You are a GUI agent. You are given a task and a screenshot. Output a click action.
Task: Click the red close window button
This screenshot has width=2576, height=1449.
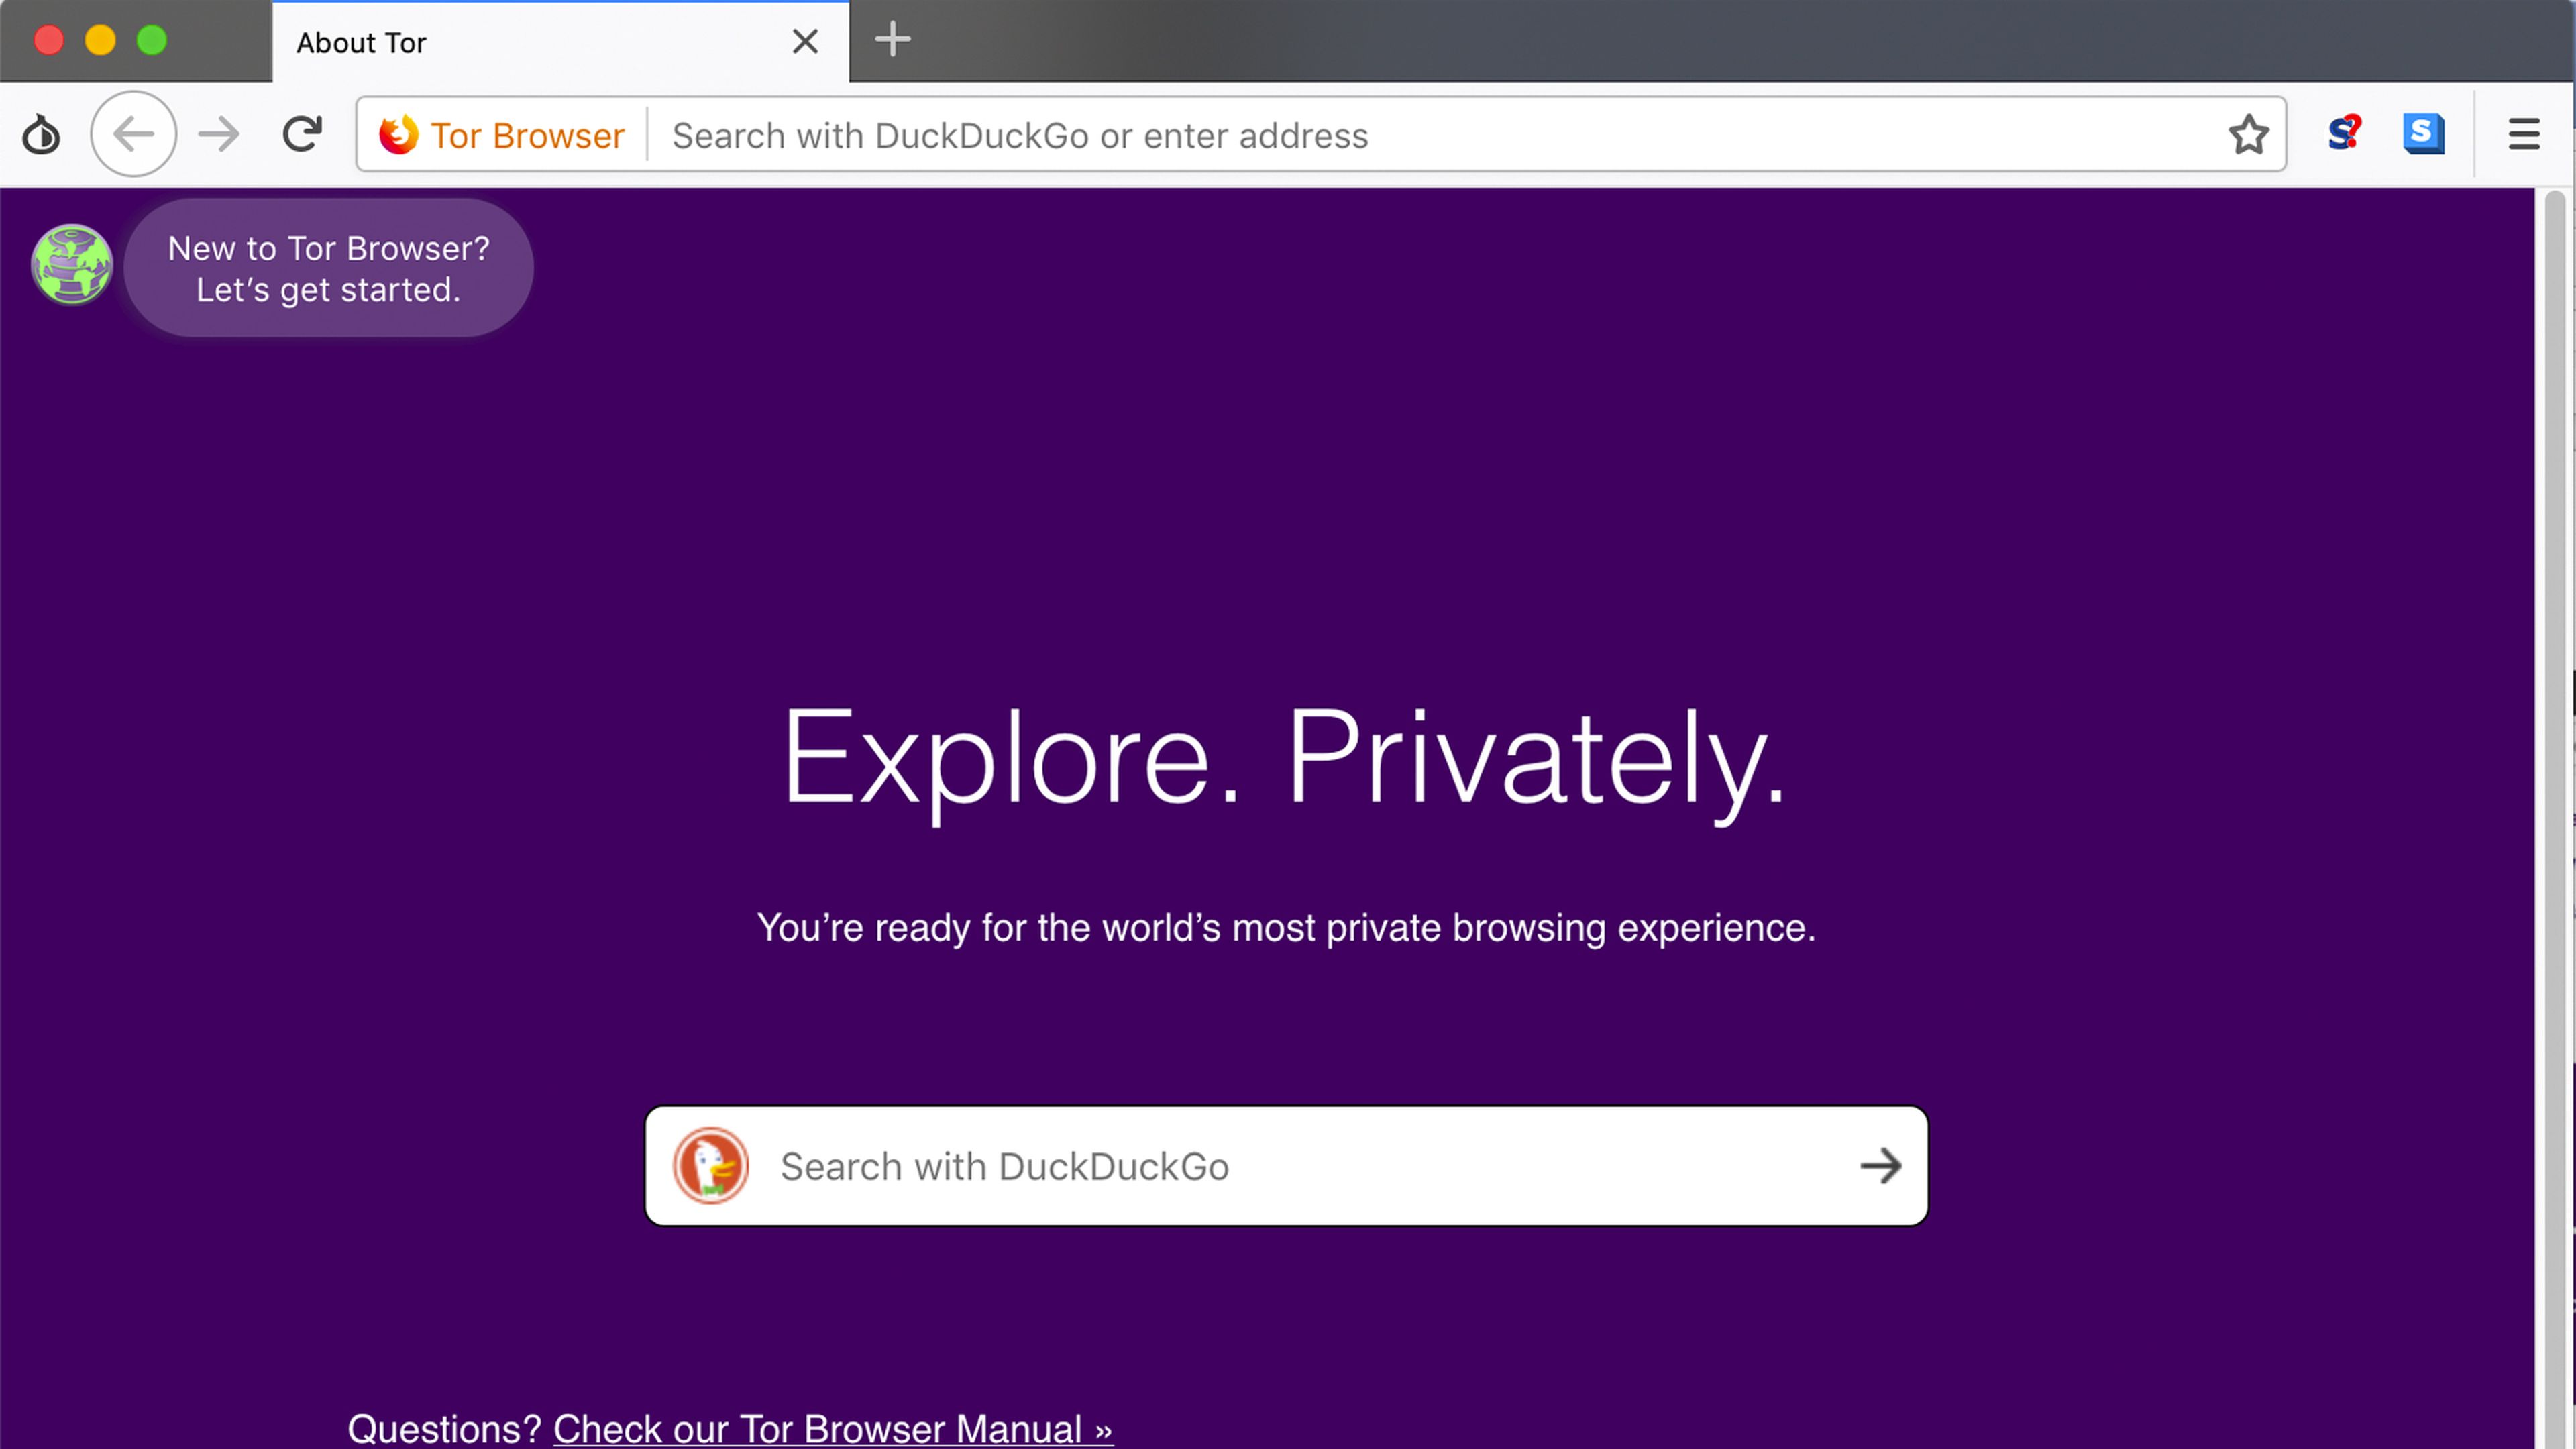pyautogui.click(x=48, y=40)
